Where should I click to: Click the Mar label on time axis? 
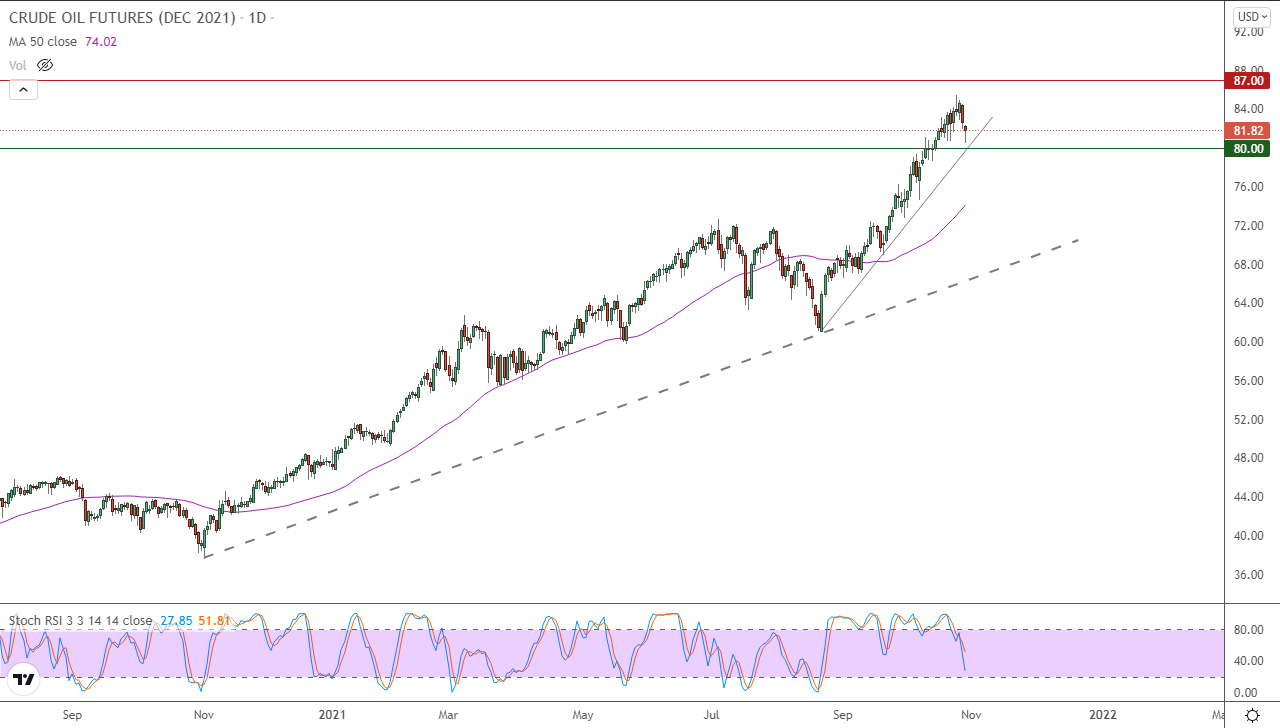449,715
